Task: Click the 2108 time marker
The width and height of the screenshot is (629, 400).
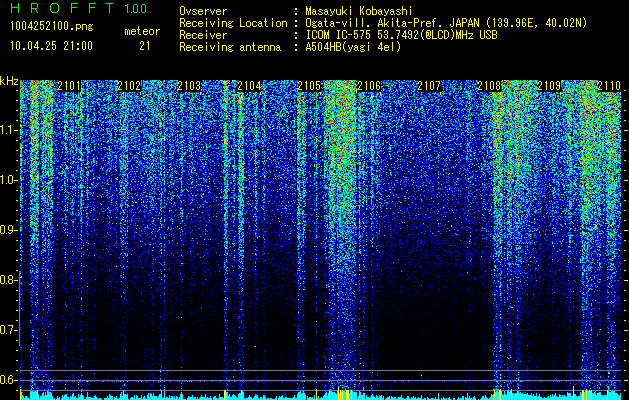Action: pos(489,86)
